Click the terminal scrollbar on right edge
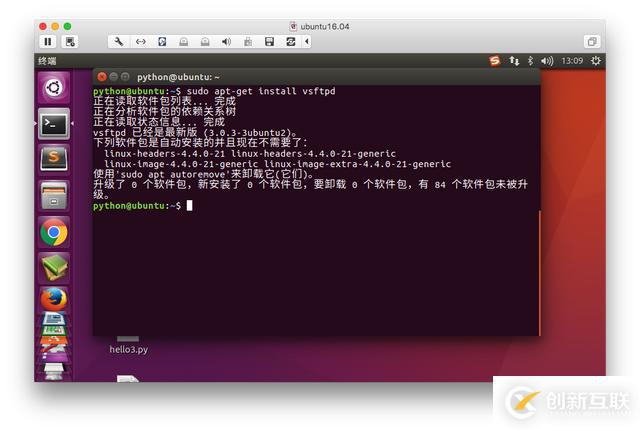640x431 pixels. [540, 273]
